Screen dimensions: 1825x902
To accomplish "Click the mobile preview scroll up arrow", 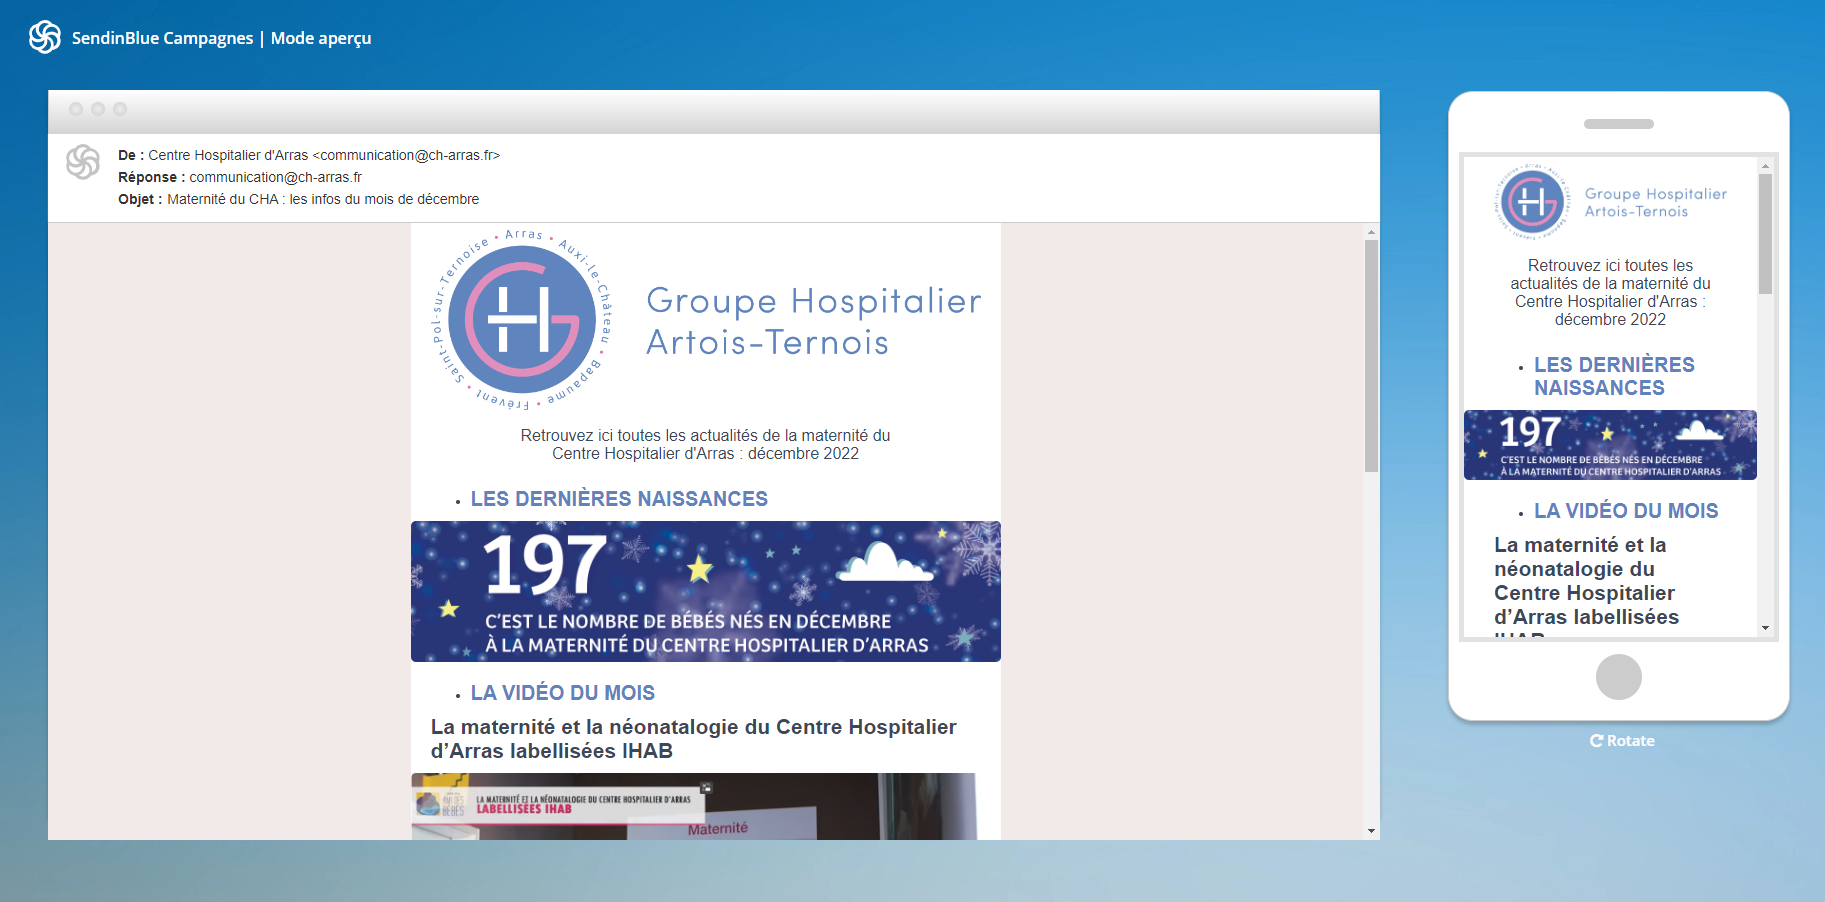I will tap(1765, 166).
